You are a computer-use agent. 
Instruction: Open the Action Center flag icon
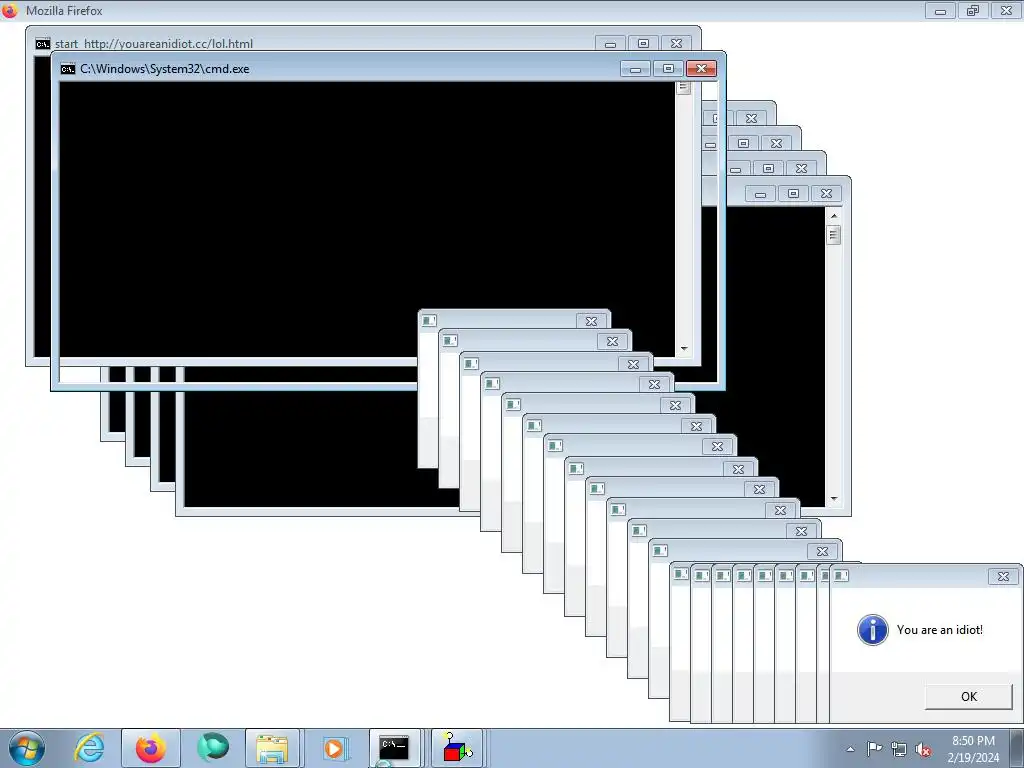pyautogui.click(x=874, y=749)
